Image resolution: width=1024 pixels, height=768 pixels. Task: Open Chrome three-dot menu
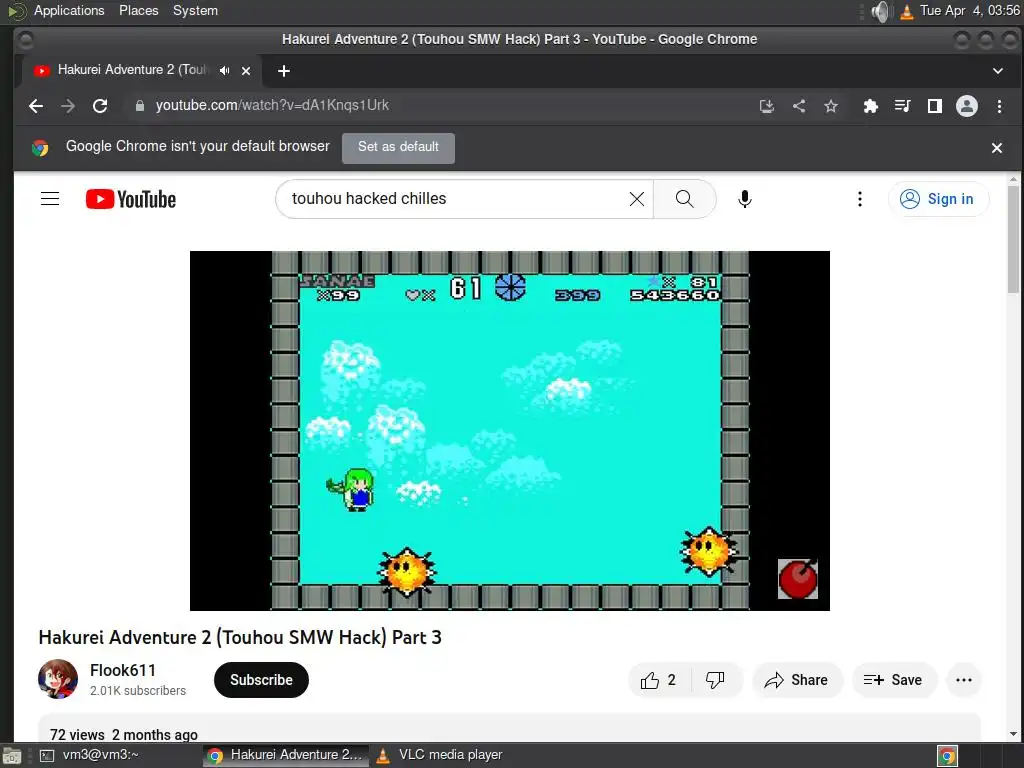[999, 106]
